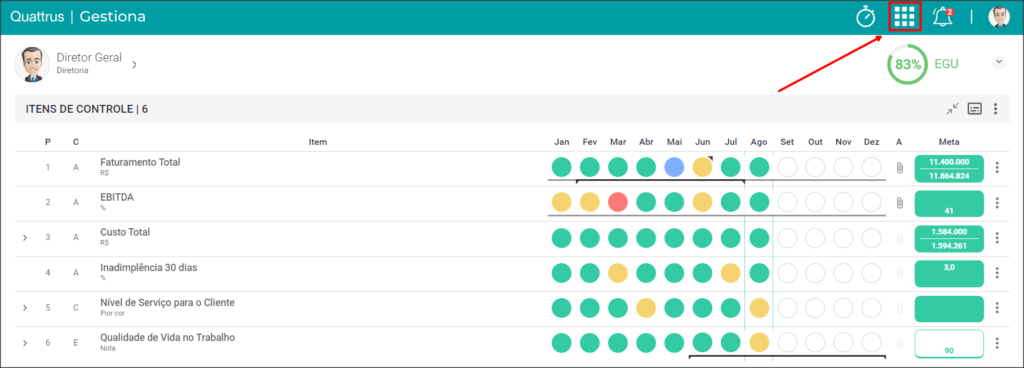Image resolution: width=1024 pixels, height=368 pixels.
Task: Open the Qualidade de Vida meta box showing 90
Action: (x=949, y=344)
